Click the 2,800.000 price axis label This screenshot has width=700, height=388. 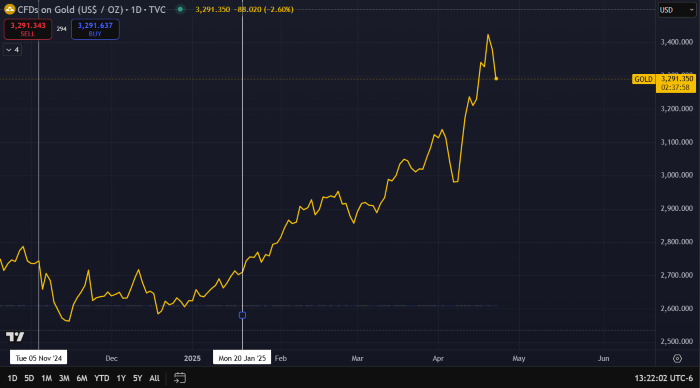677,242
